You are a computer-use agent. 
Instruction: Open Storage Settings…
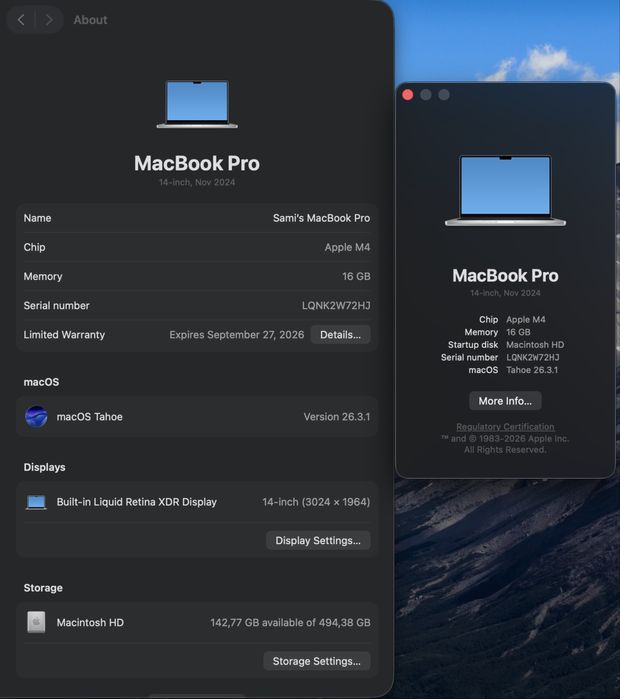tap(316, 661)
